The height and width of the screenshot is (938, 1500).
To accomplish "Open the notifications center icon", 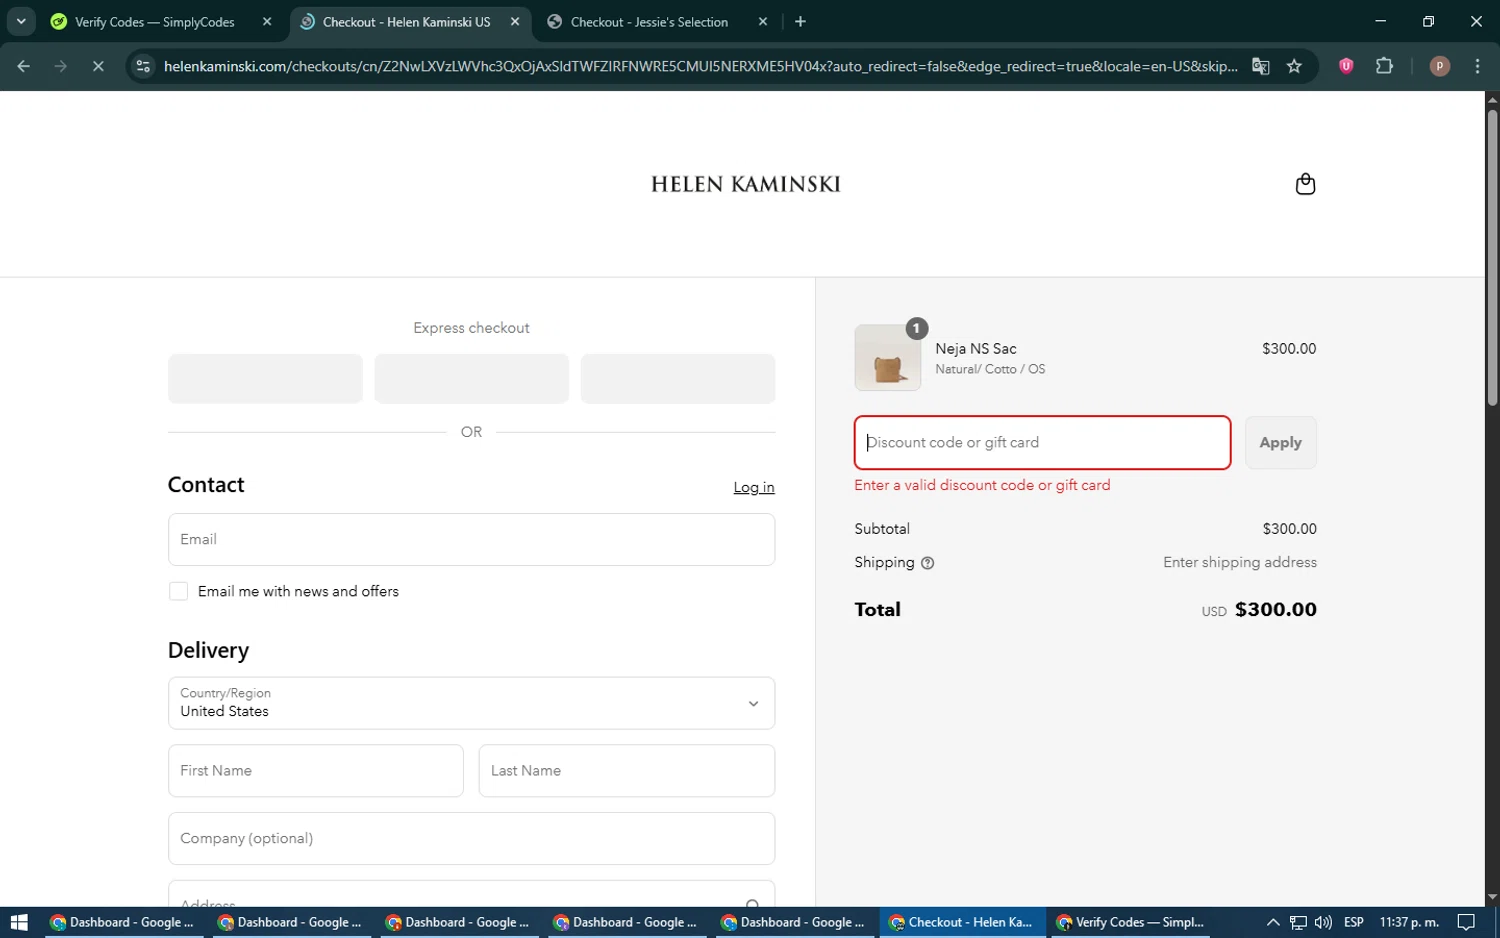I will click(x=1466, y=922).
